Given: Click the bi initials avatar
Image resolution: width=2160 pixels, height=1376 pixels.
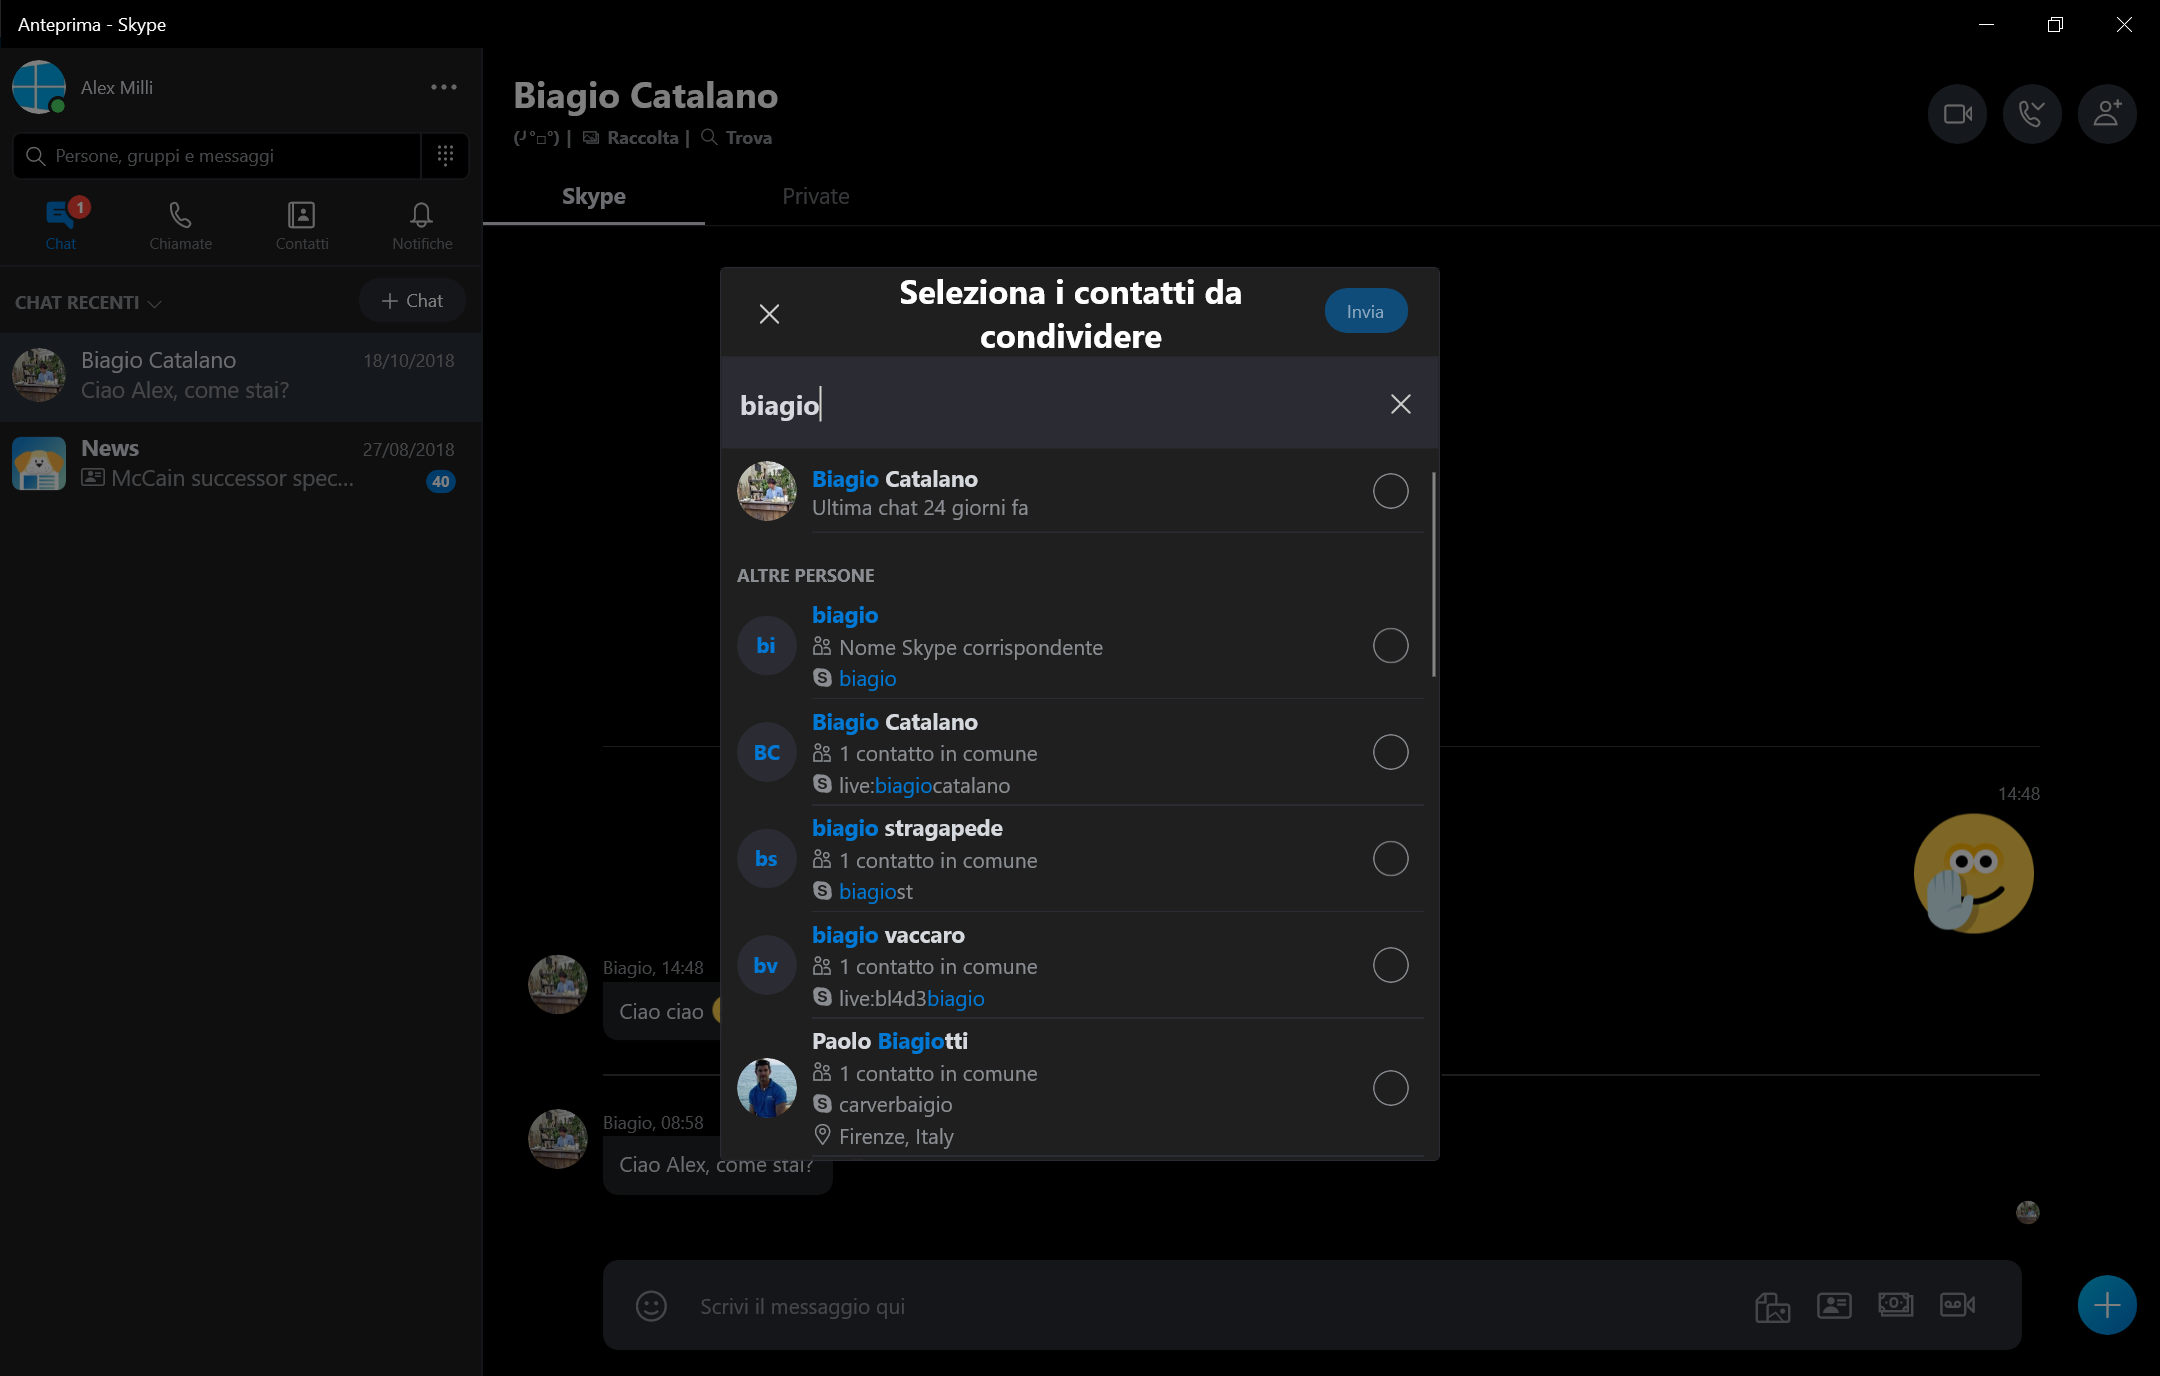Looking at the screenshot, I should [767, 646].
